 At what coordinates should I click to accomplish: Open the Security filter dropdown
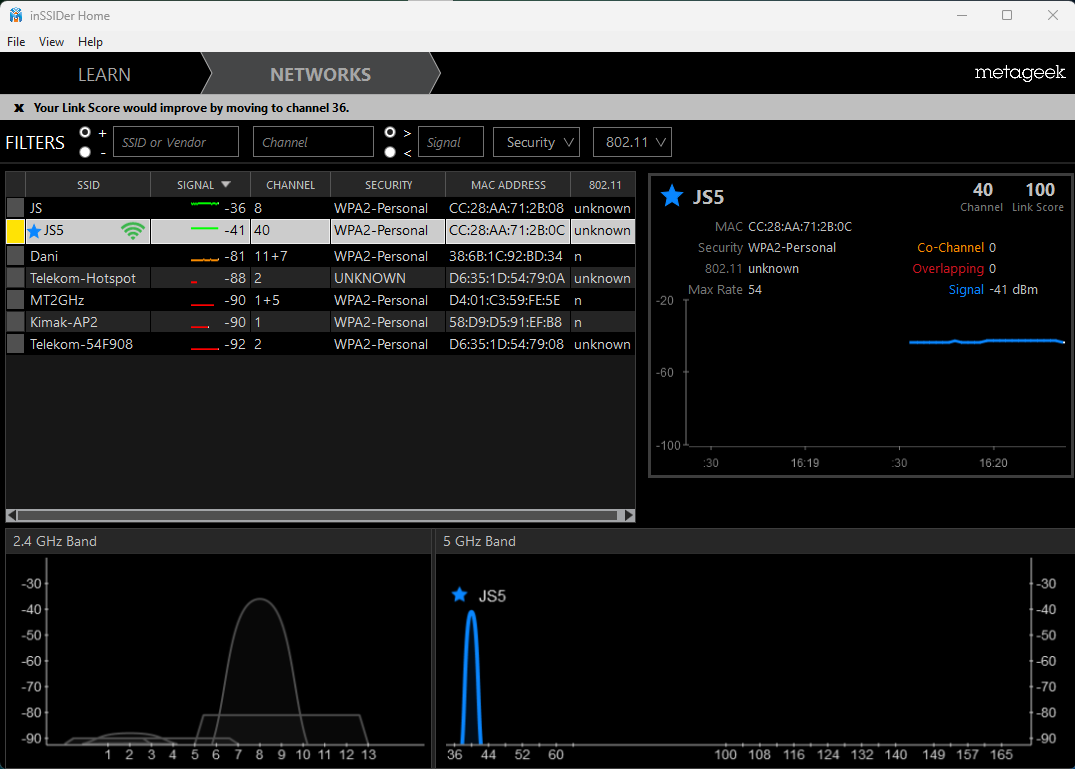tap(537, 142)
